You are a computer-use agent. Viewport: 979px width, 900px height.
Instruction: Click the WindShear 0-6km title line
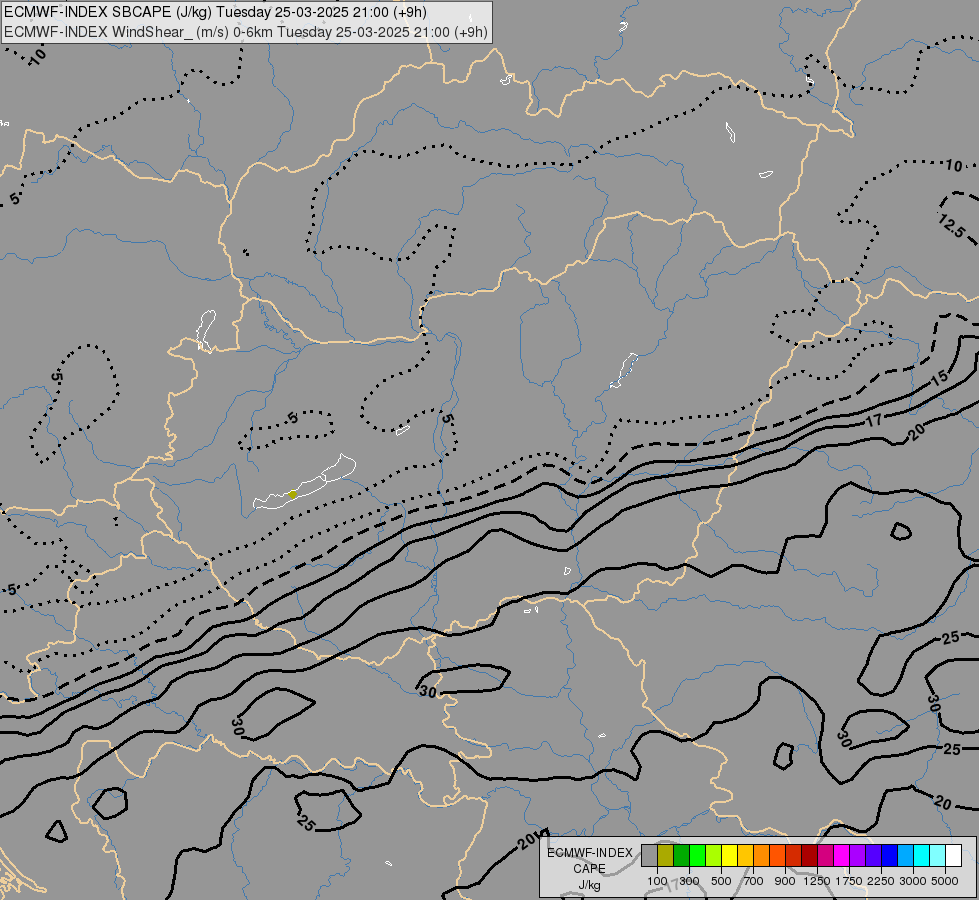pos(246,32)
